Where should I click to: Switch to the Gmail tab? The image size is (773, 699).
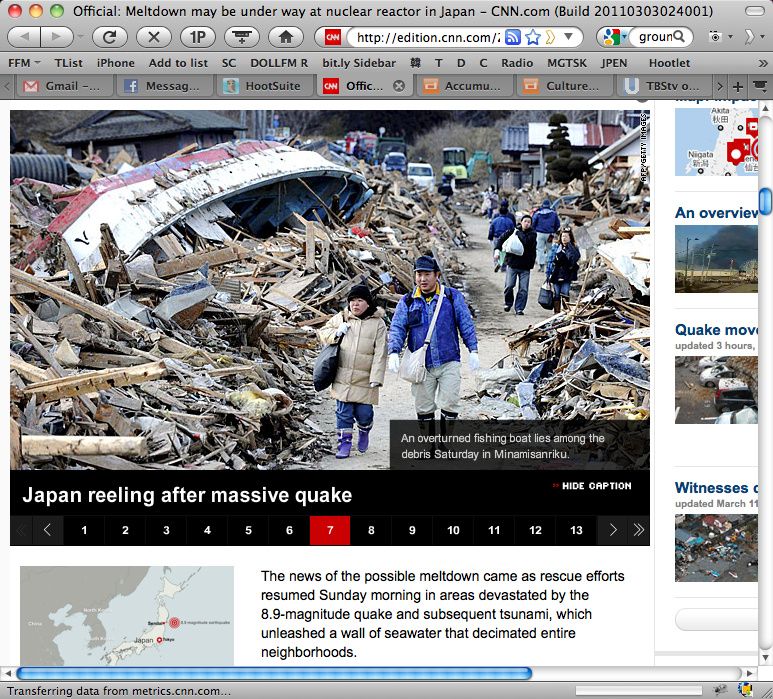pyautogui.click(x=64, y=86)
